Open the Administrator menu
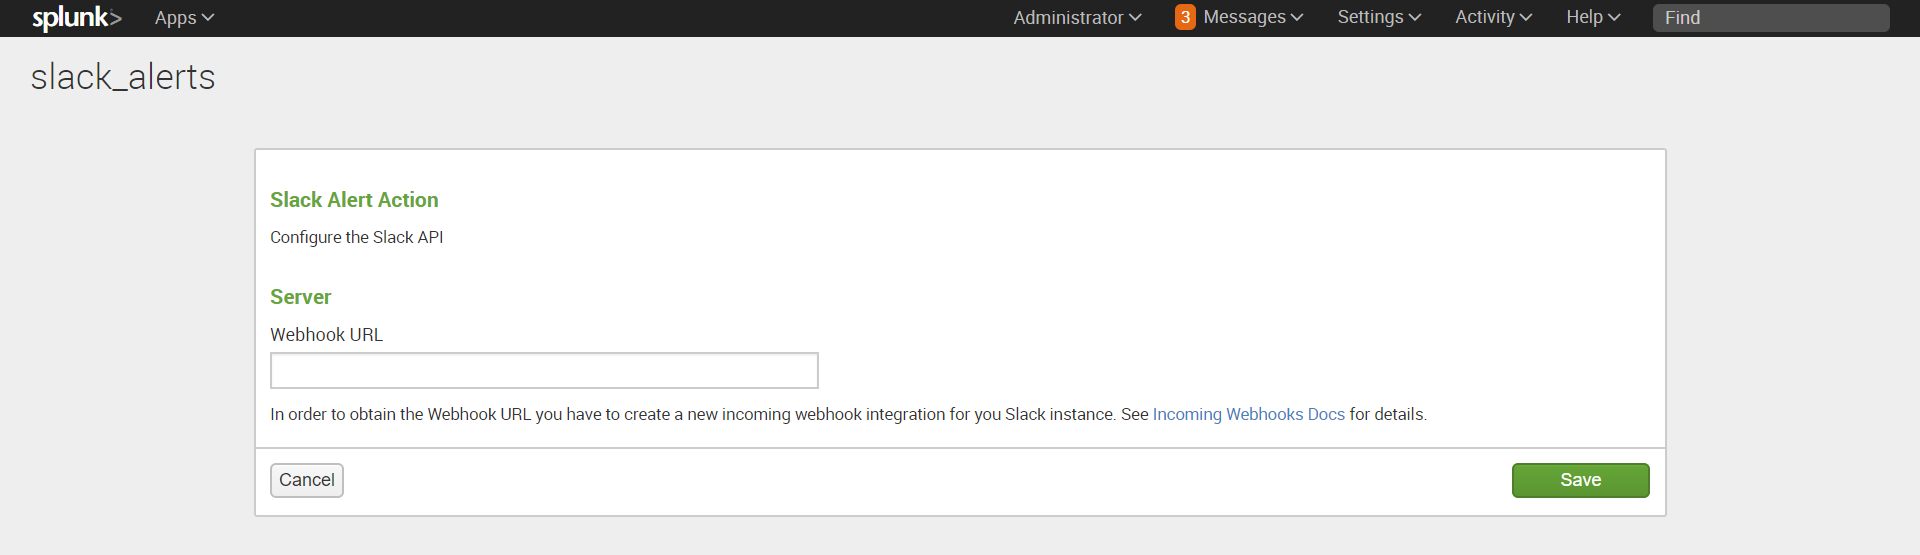Viewport: 1920px width, 555px height. click(x=1068, y=18)
